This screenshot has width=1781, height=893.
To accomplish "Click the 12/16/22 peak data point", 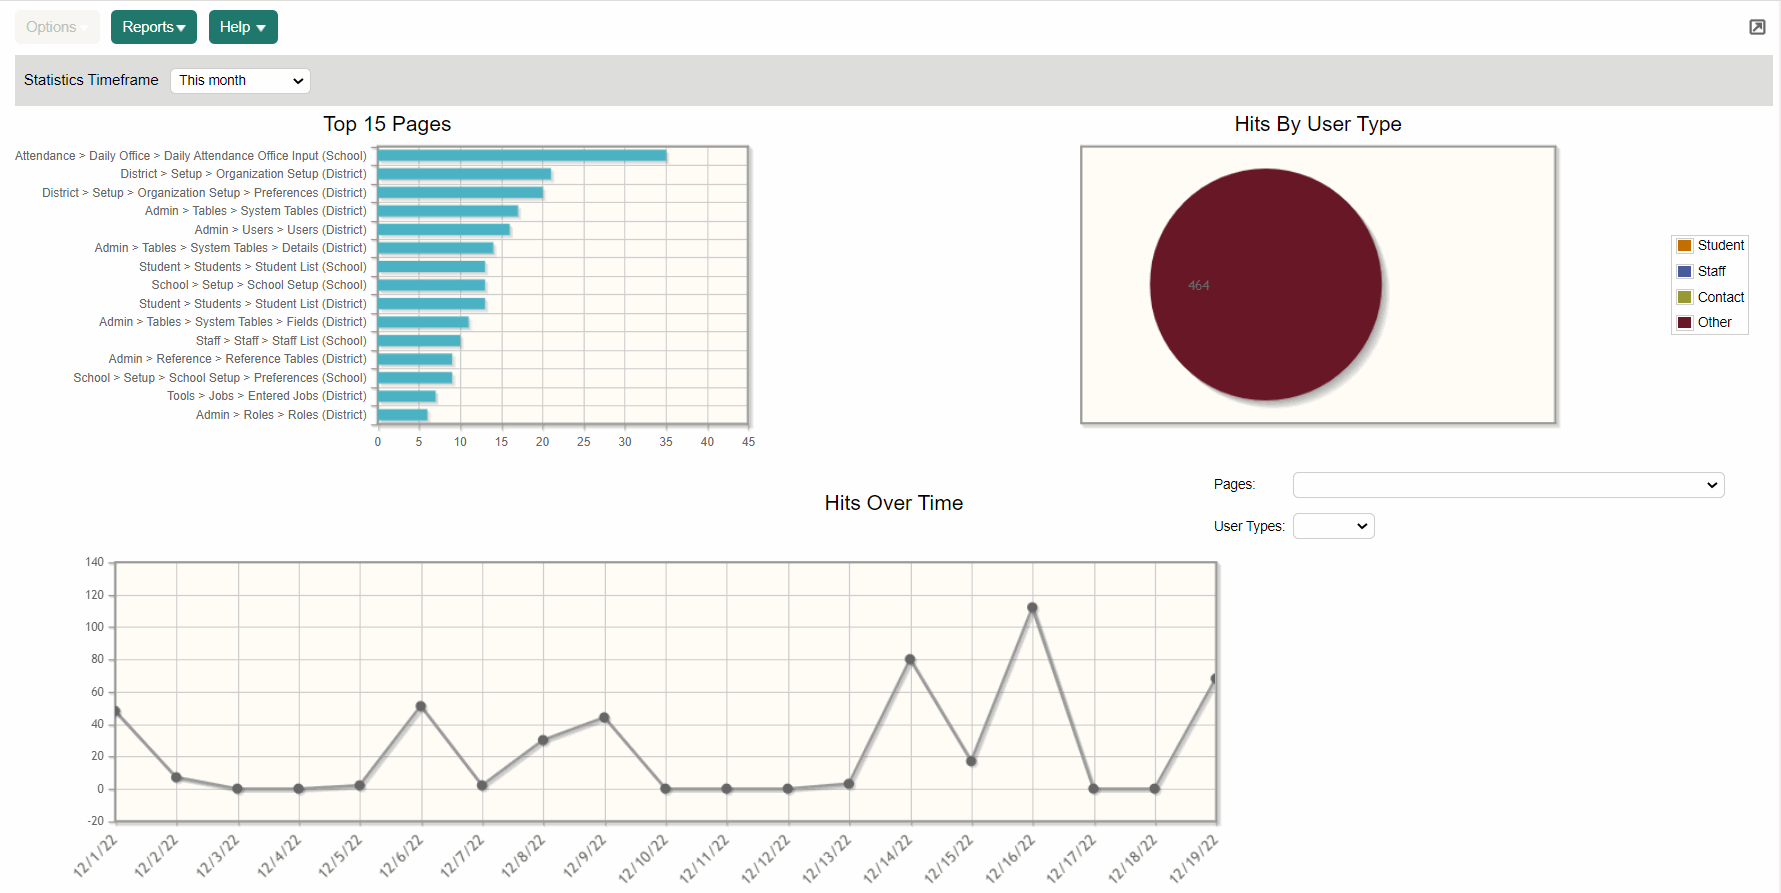I will [1032, 608].
